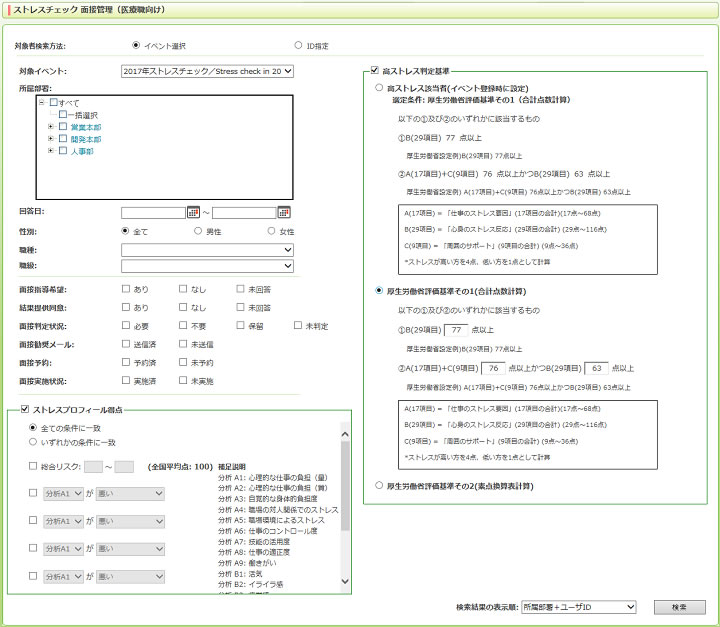
Task: Check 未実施 for 面接実施状況
Action: [183, 380]
